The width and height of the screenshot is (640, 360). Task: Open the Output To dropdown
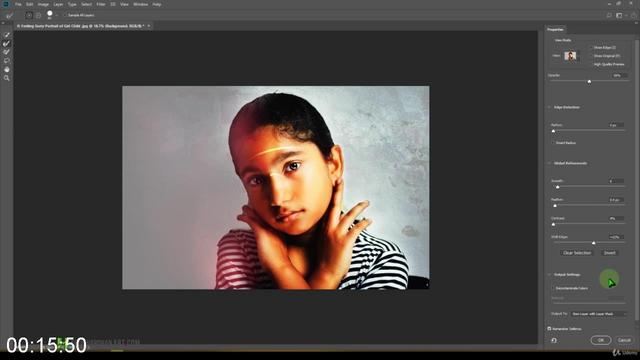[598, 314]
